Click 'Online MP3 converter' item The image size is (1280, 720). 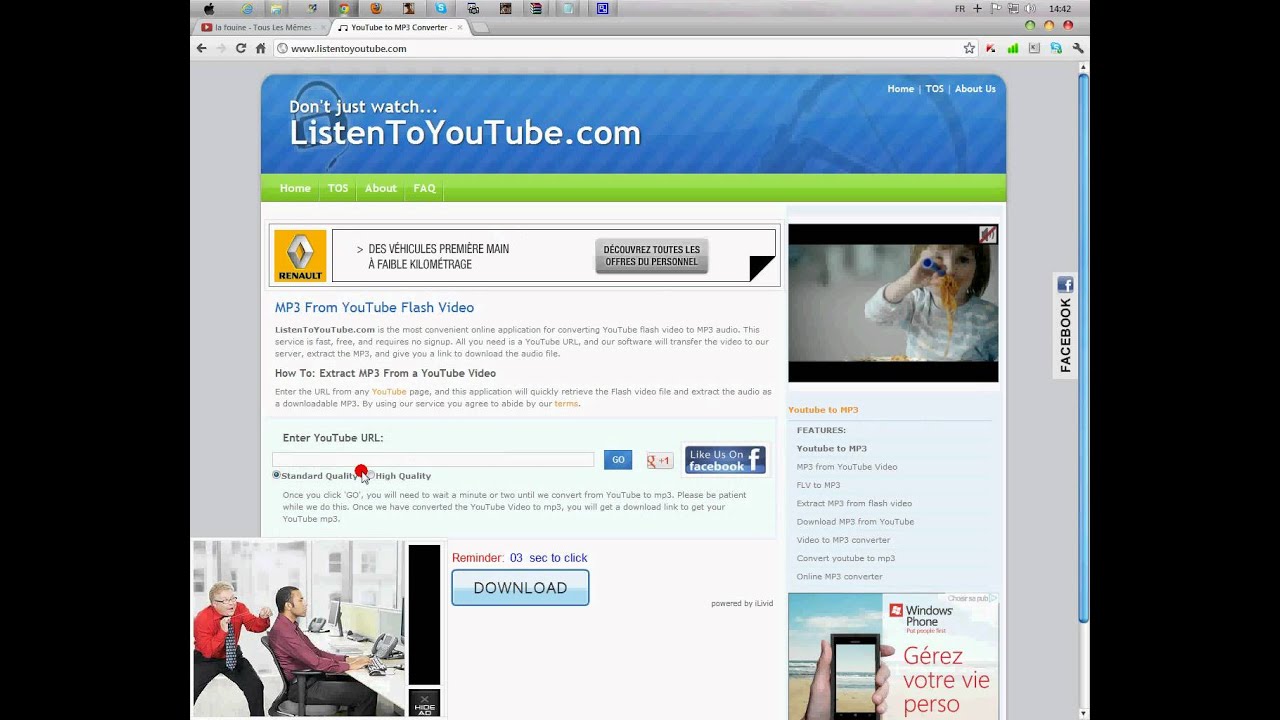839,577
